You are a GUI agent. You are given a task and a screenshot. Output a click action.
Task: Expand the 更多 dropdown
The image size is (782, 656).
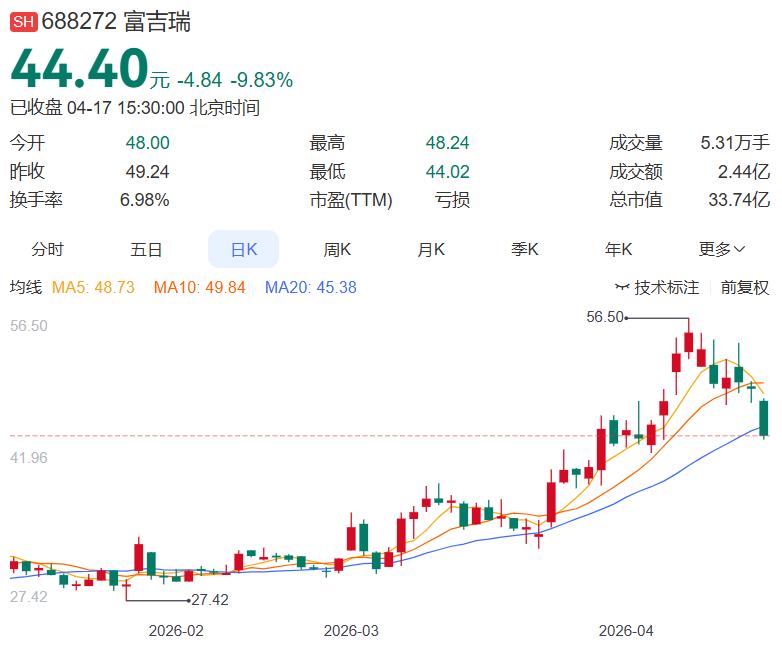point(721,248)
